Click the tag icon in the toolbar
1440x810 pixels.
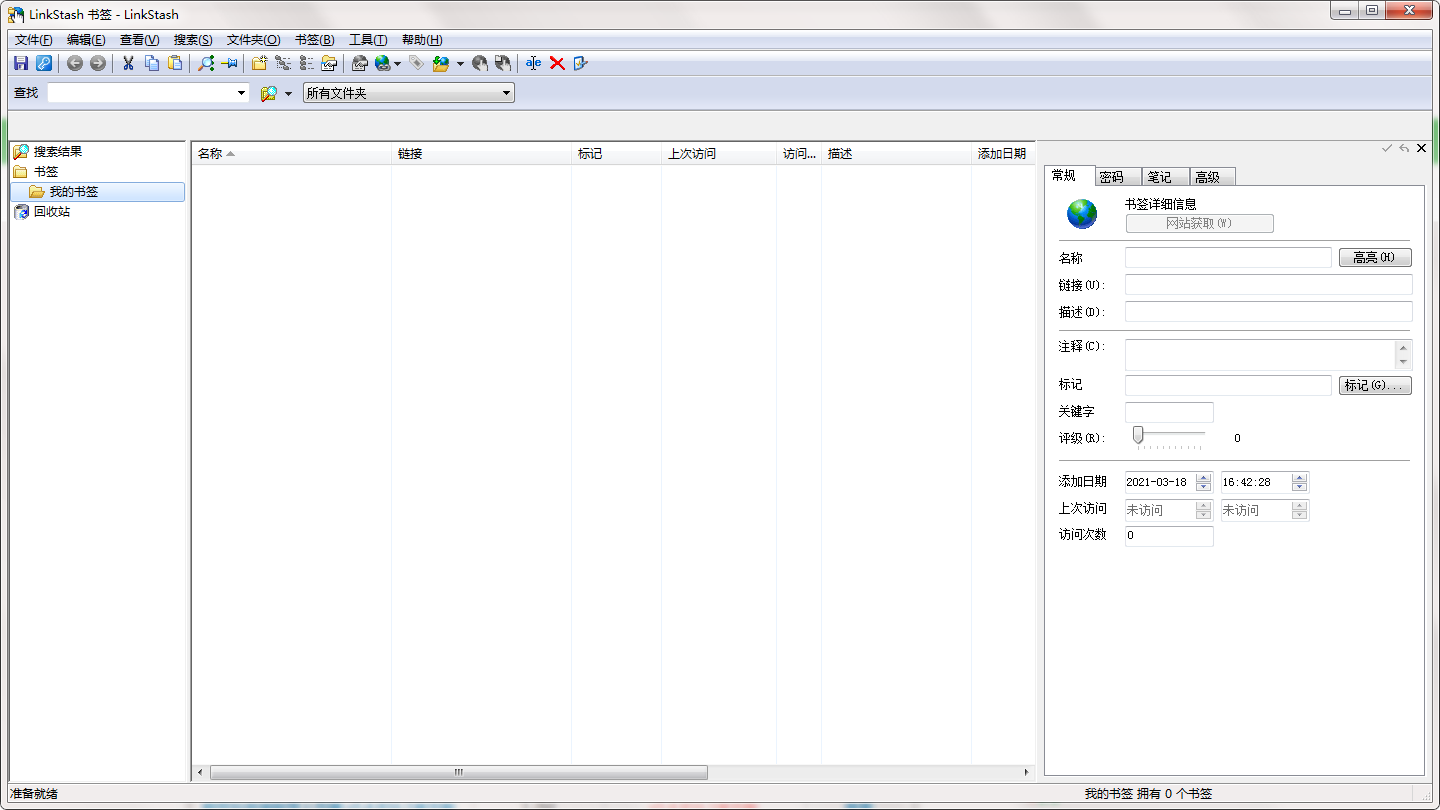[x=417, y=63]
